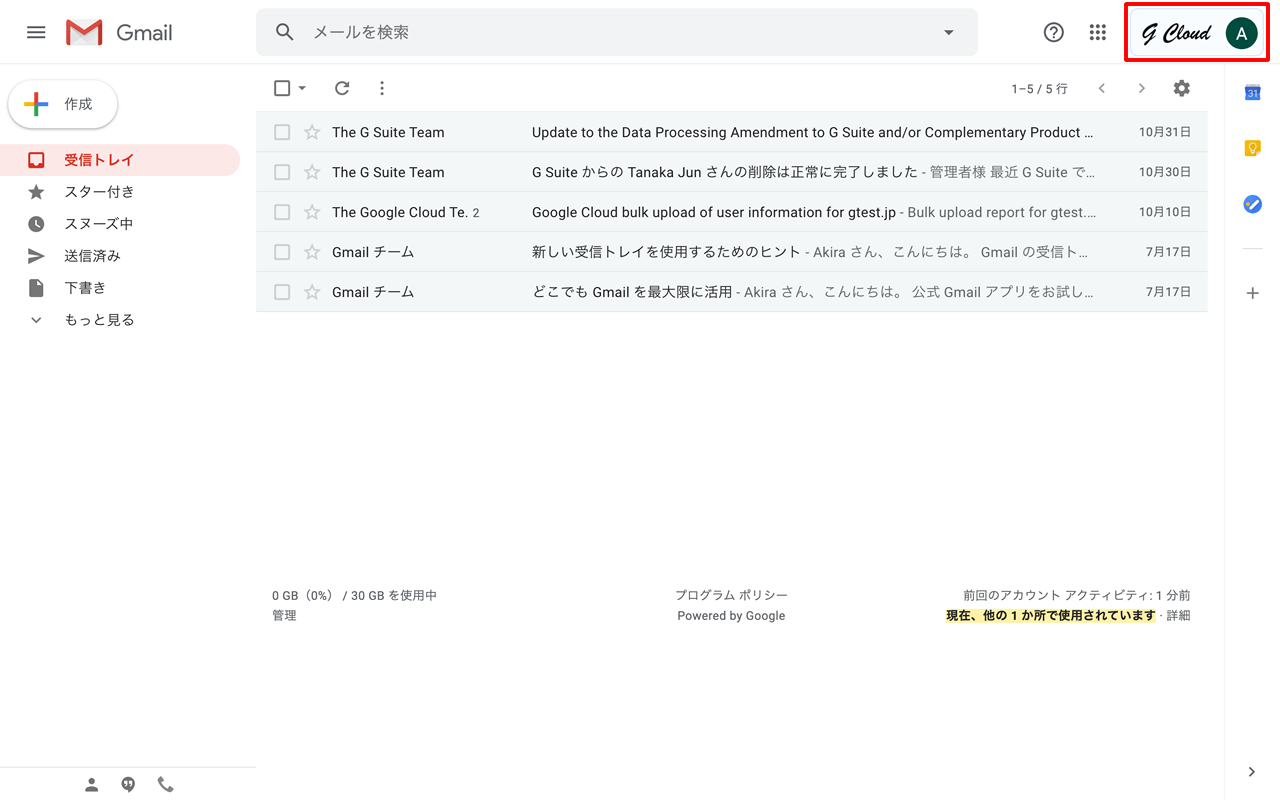
Task: Open the settings gear icon
Action: (x=1182, y=88)
